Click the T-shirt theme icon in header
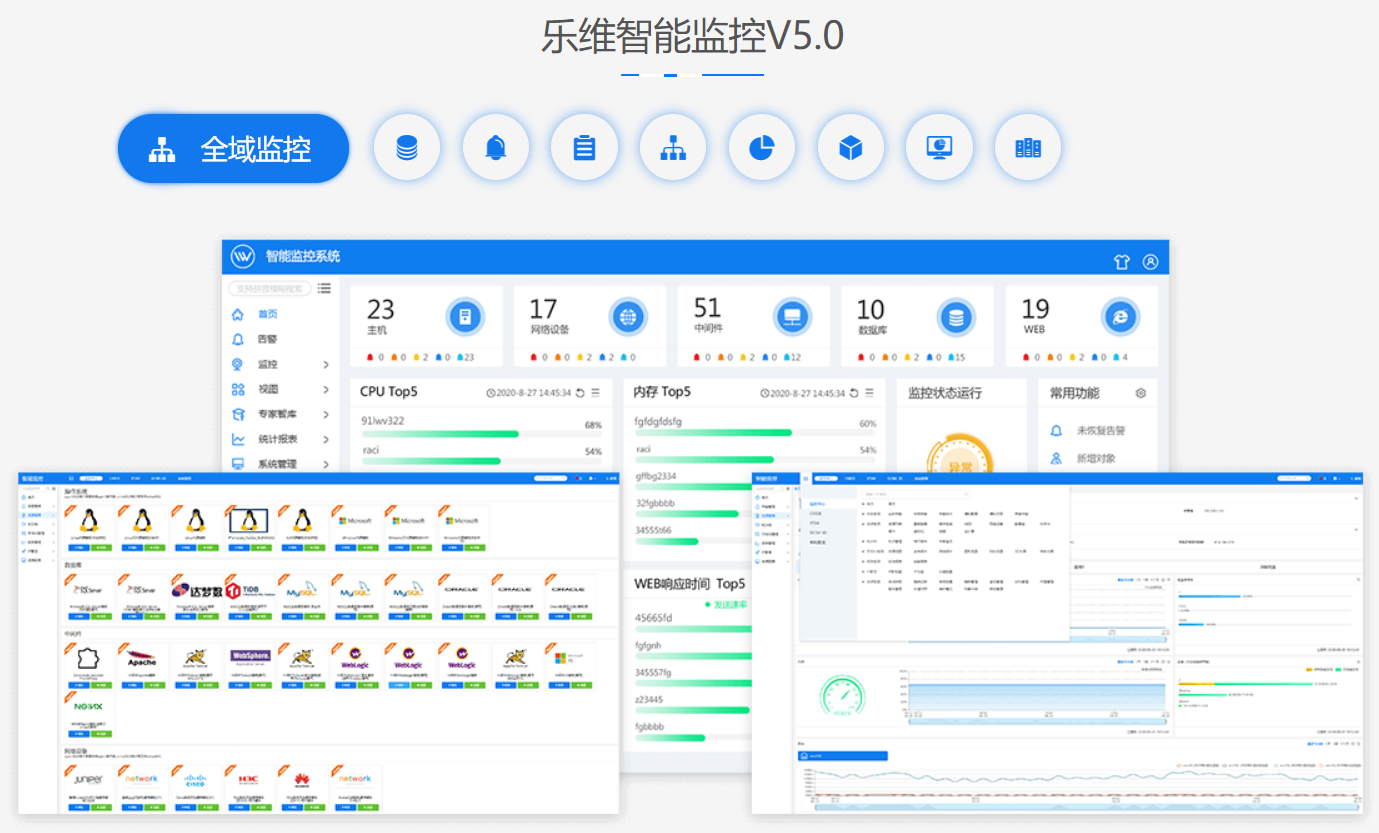 pos(1121,262)
